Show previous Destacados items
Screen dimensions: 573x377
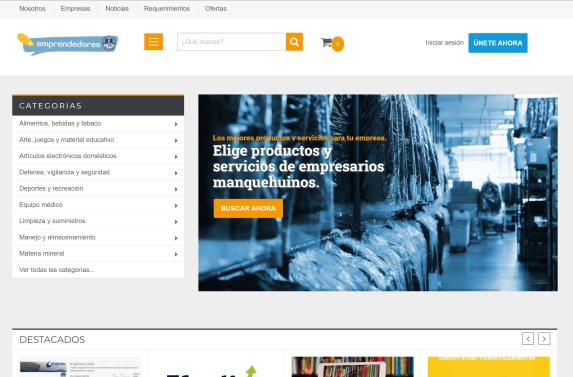click(x=528, y=339)
